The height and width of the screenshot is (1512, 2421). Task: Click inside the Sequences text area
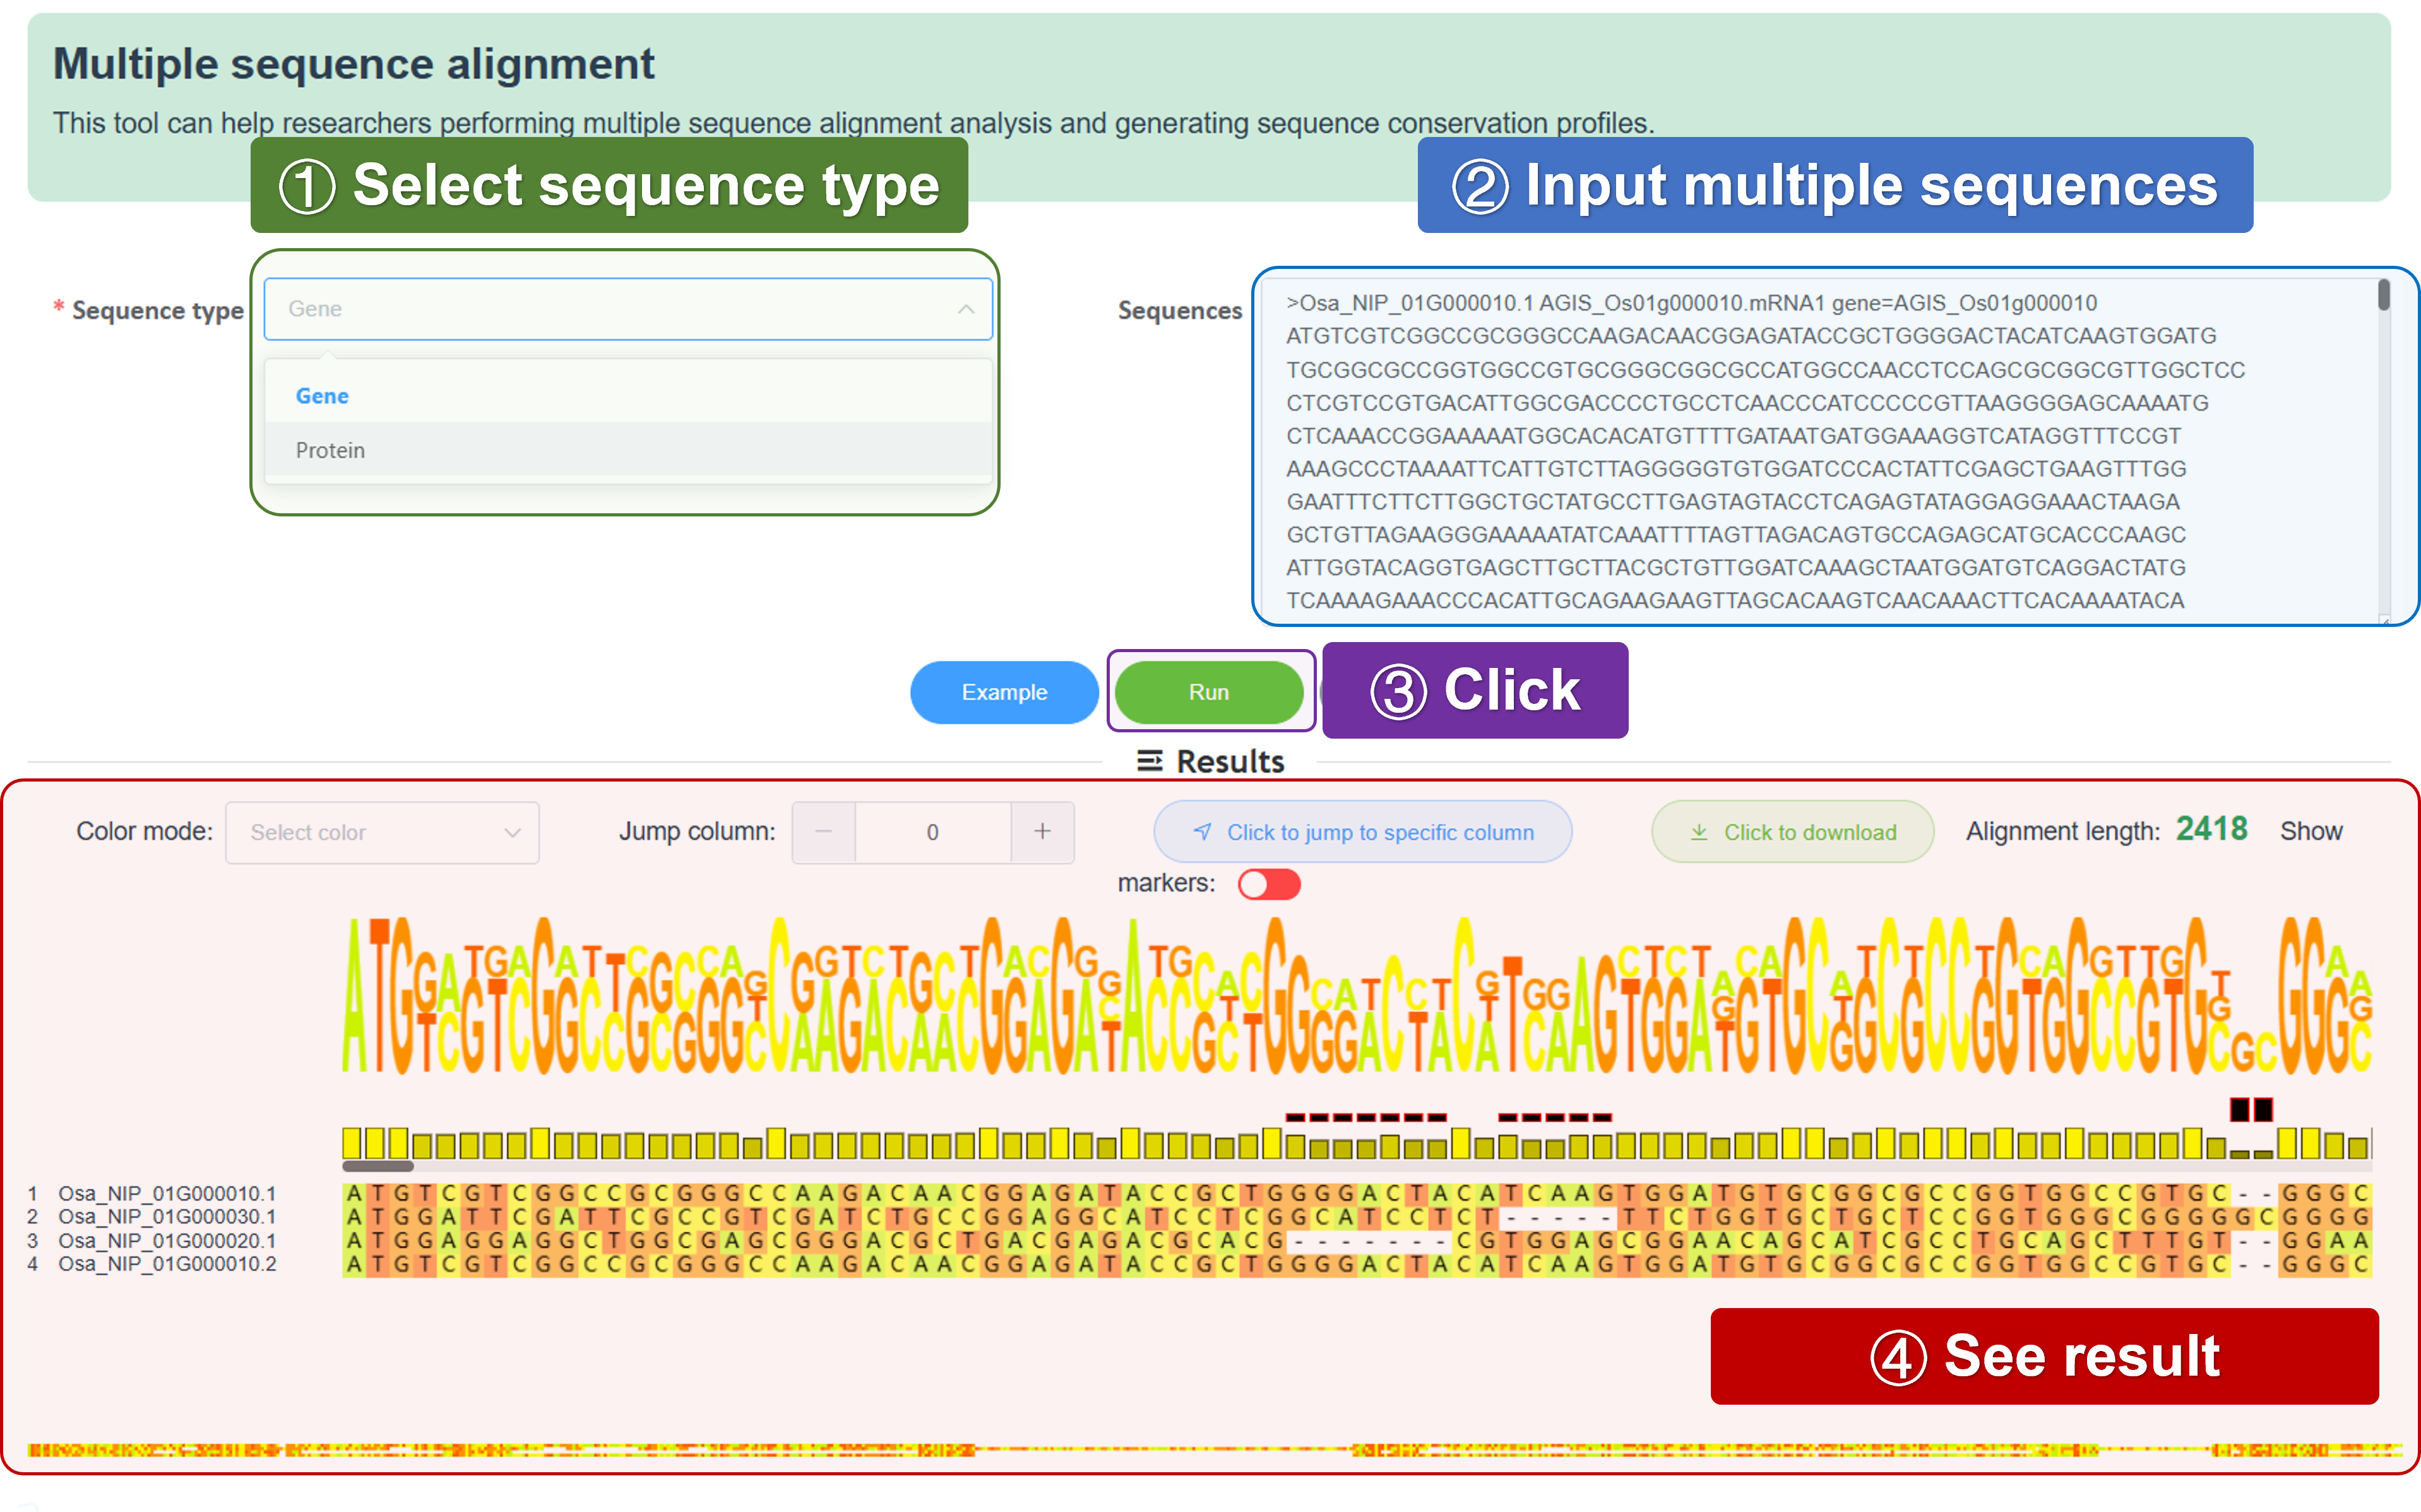coord(1800,450)
